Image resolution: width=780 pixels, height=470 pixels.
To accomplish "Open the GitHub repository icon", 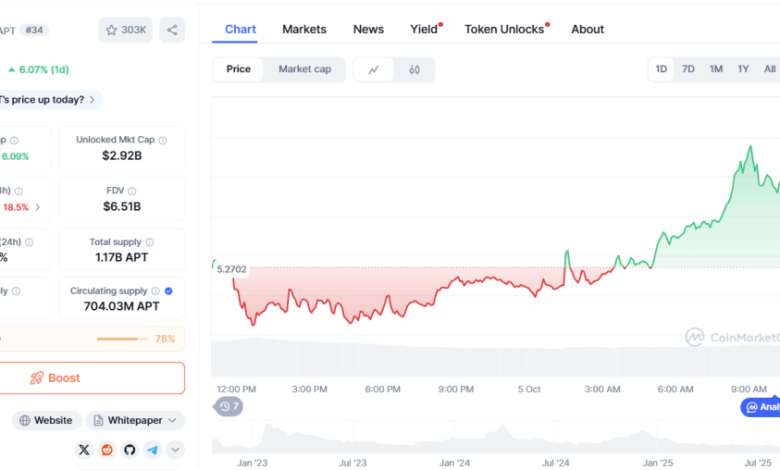I will [129, 450].
